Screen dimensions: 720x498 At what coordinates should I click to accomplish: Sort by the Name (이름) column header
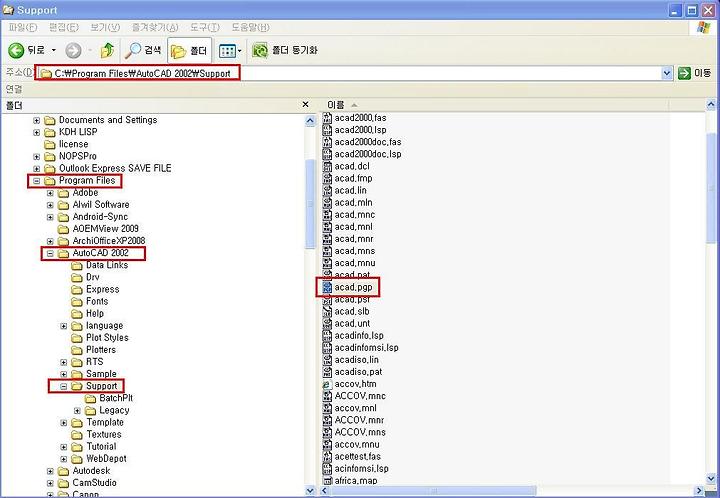(336, 105)
